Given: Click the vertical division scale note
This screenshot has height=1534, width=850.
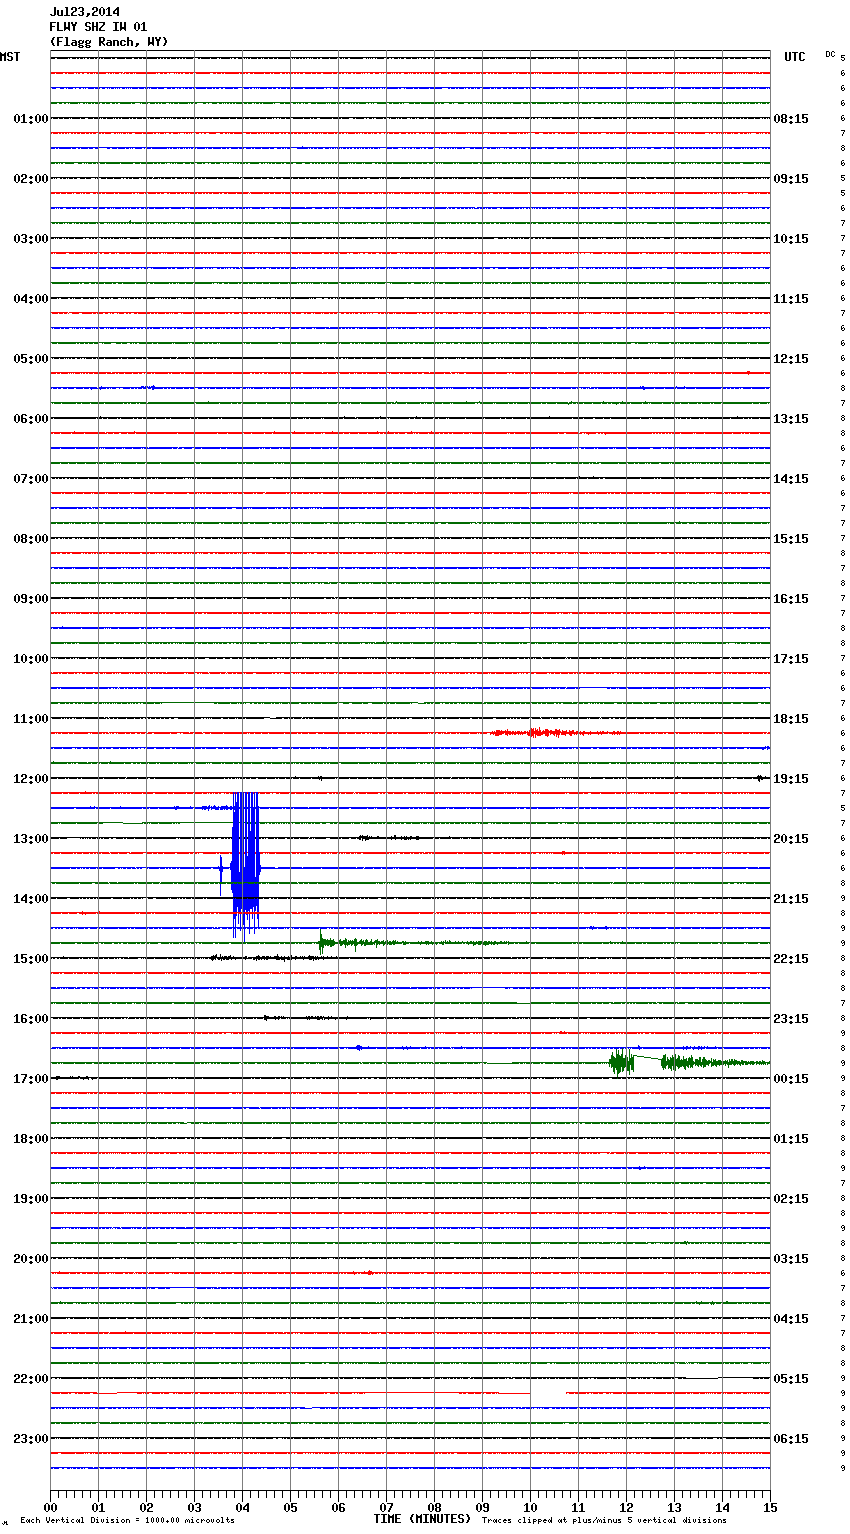Looking at the screenshot, I should click(128, 1520).
